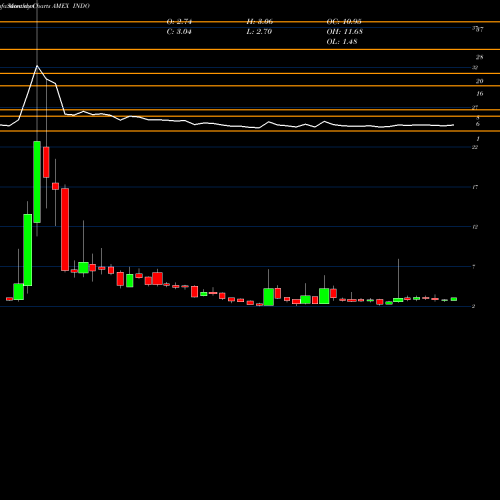
Task: Click the 'C: 3.04' close value
Action: [179, 32]
